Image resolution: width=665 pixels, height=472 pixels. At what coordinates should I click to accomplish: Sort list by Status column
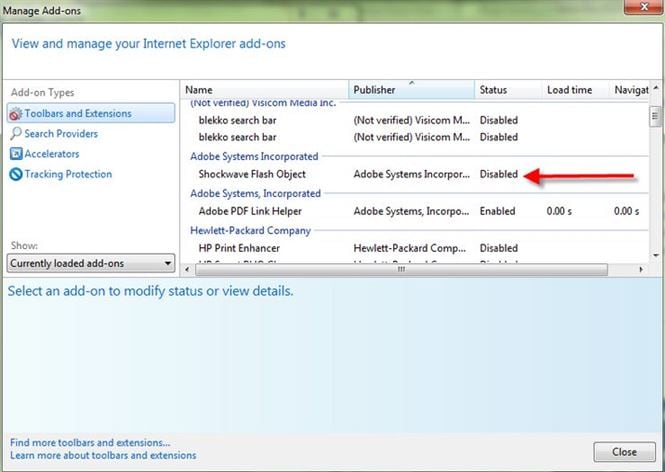tap(508, 90)
